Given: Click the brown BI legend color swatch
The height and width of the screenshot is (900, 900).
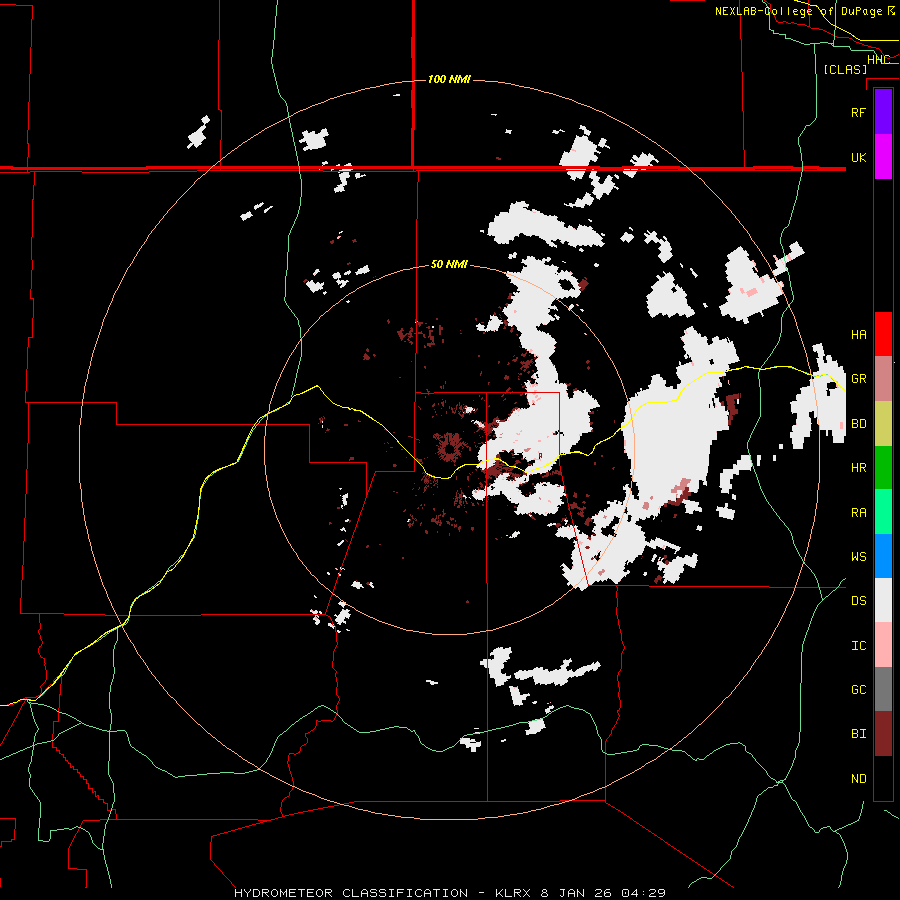Looking at the screenshot, I should [x=883, y=734].
